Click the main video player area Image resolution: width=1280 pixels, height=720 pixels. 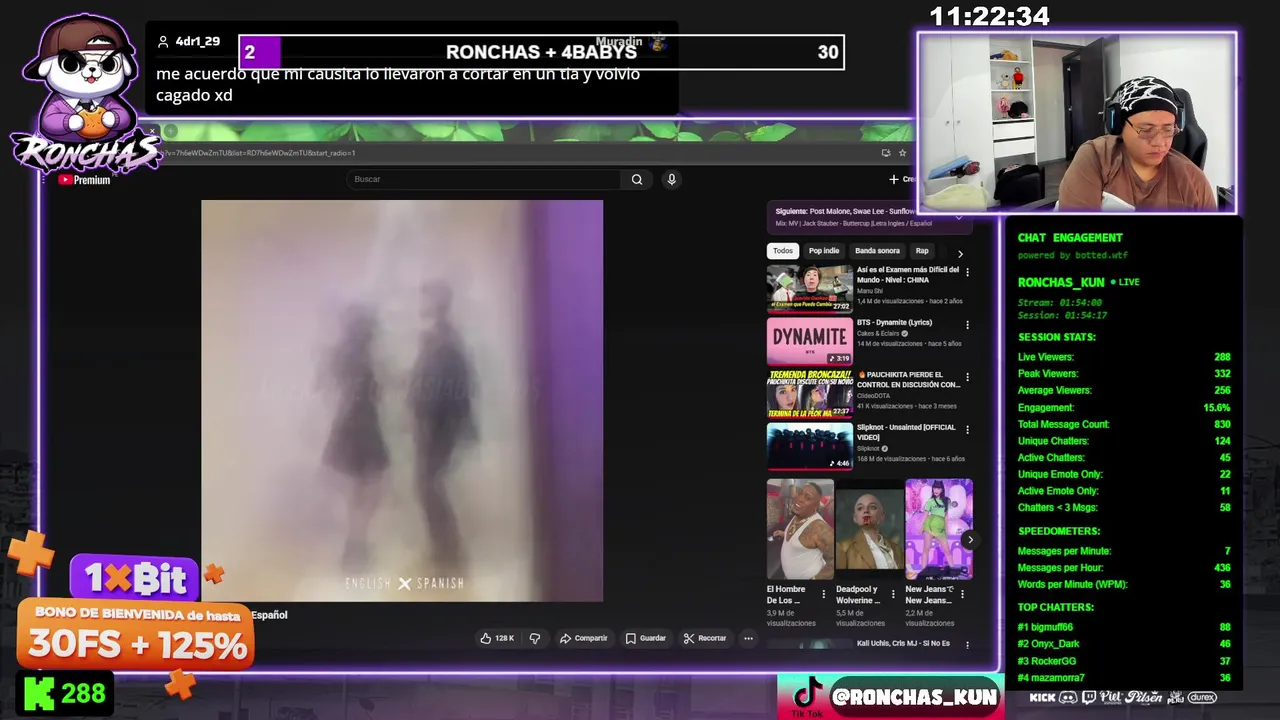[402, 401]
